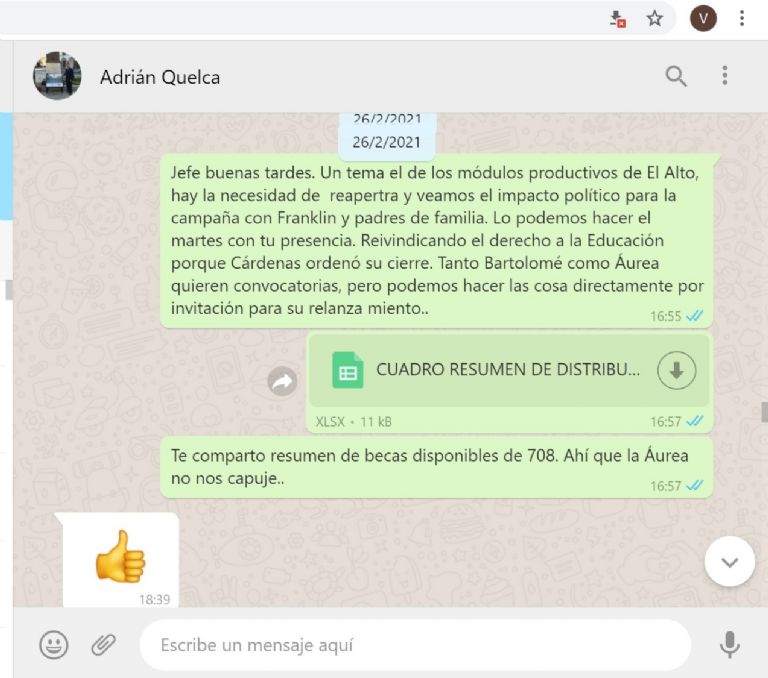Open the chat options three-dot menu
The image size is (768, 678).
point(725,76)
